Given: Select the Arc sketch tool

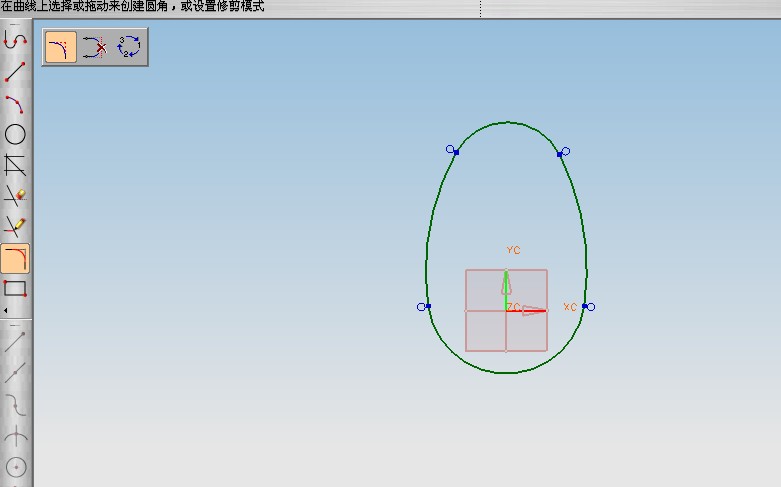Looking at the screenshot, I should [x=15, y=104].
